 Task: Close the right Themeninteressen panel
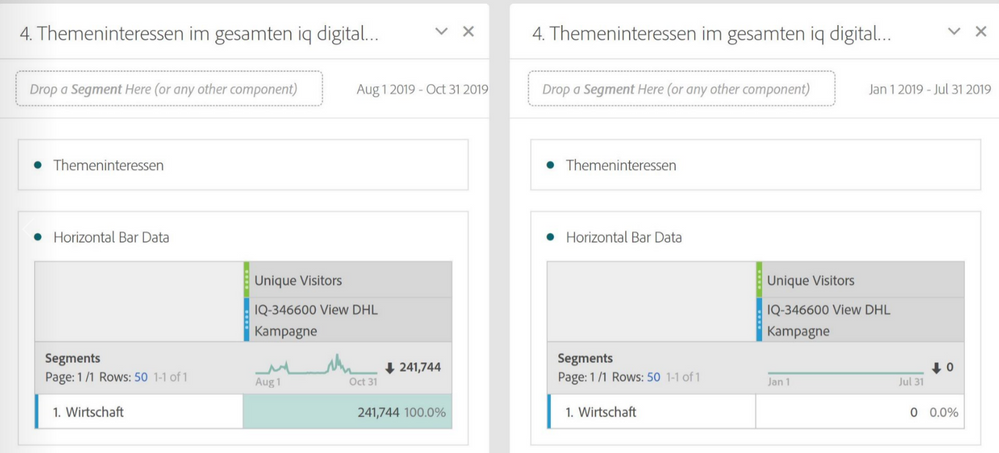coord(981,31)
